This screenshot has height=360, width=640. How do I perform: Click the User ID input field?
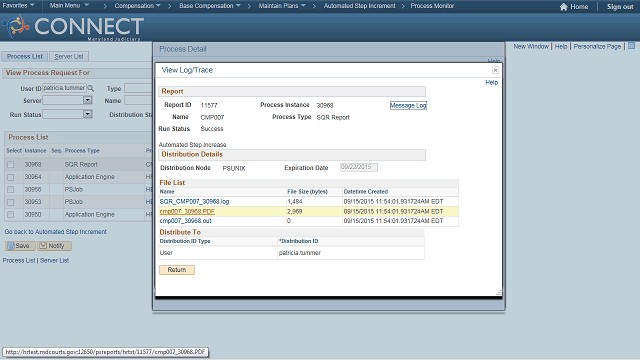(64, 88)
